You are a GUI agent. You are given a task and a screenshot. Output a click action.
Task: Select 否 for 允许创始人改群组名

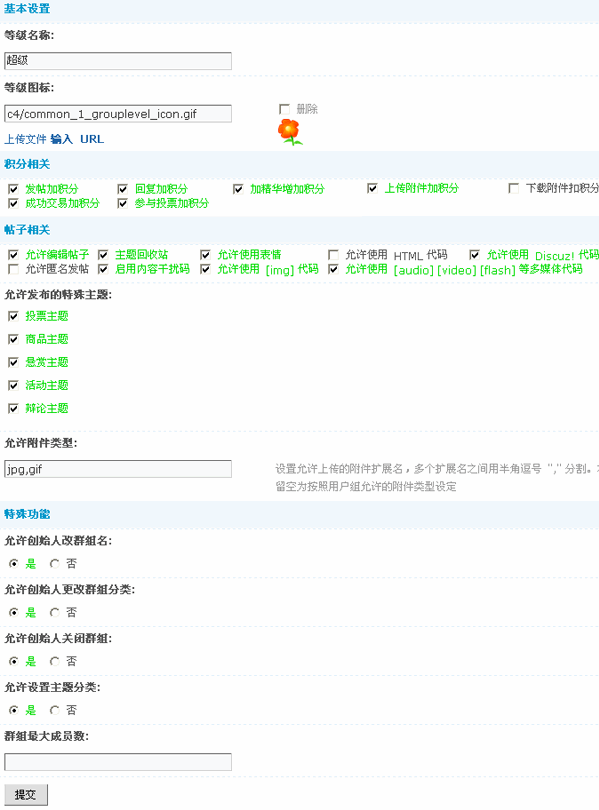(x=54, y=564)
